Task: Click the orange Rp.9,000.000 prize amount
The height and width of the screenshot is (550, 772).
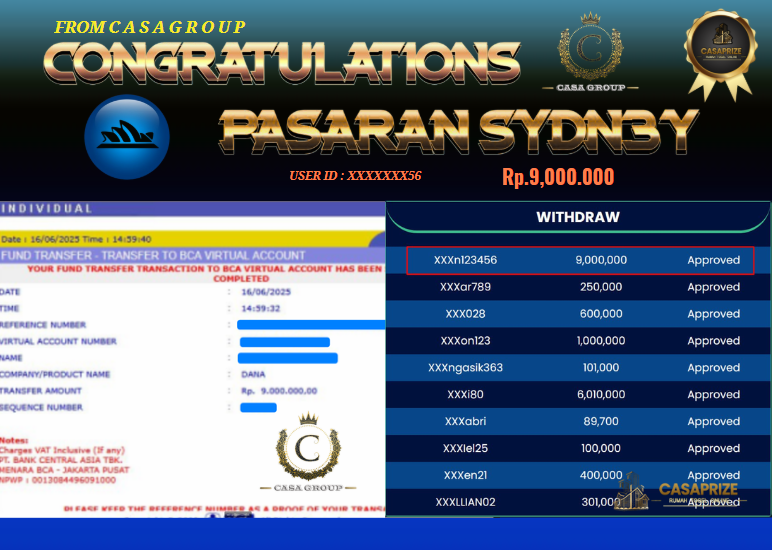Action: click(x=558, y=178)
